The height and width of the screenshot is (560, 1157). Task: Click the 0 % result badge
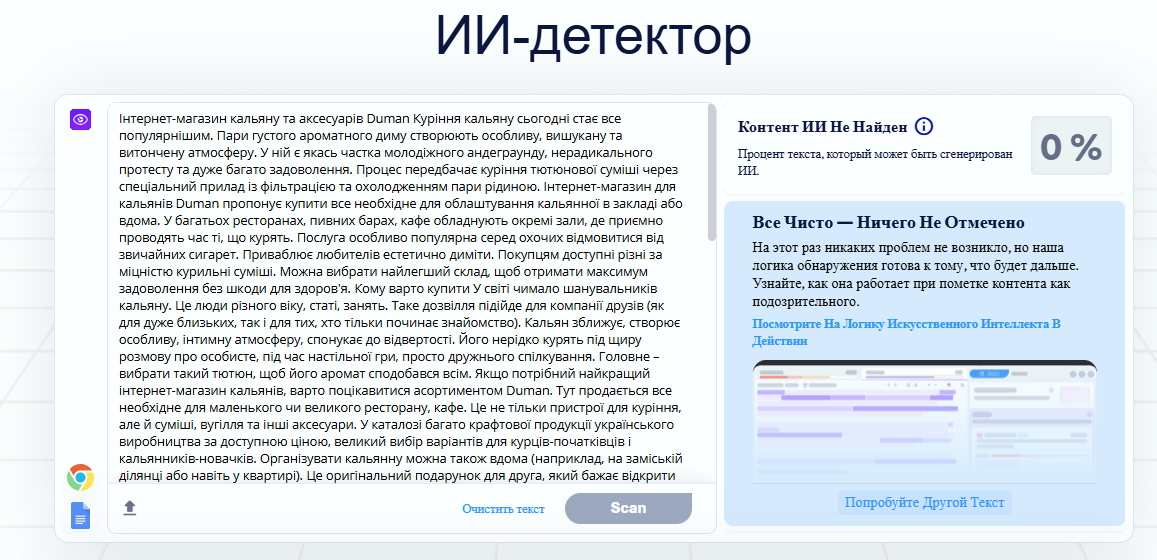(1071, 146)
